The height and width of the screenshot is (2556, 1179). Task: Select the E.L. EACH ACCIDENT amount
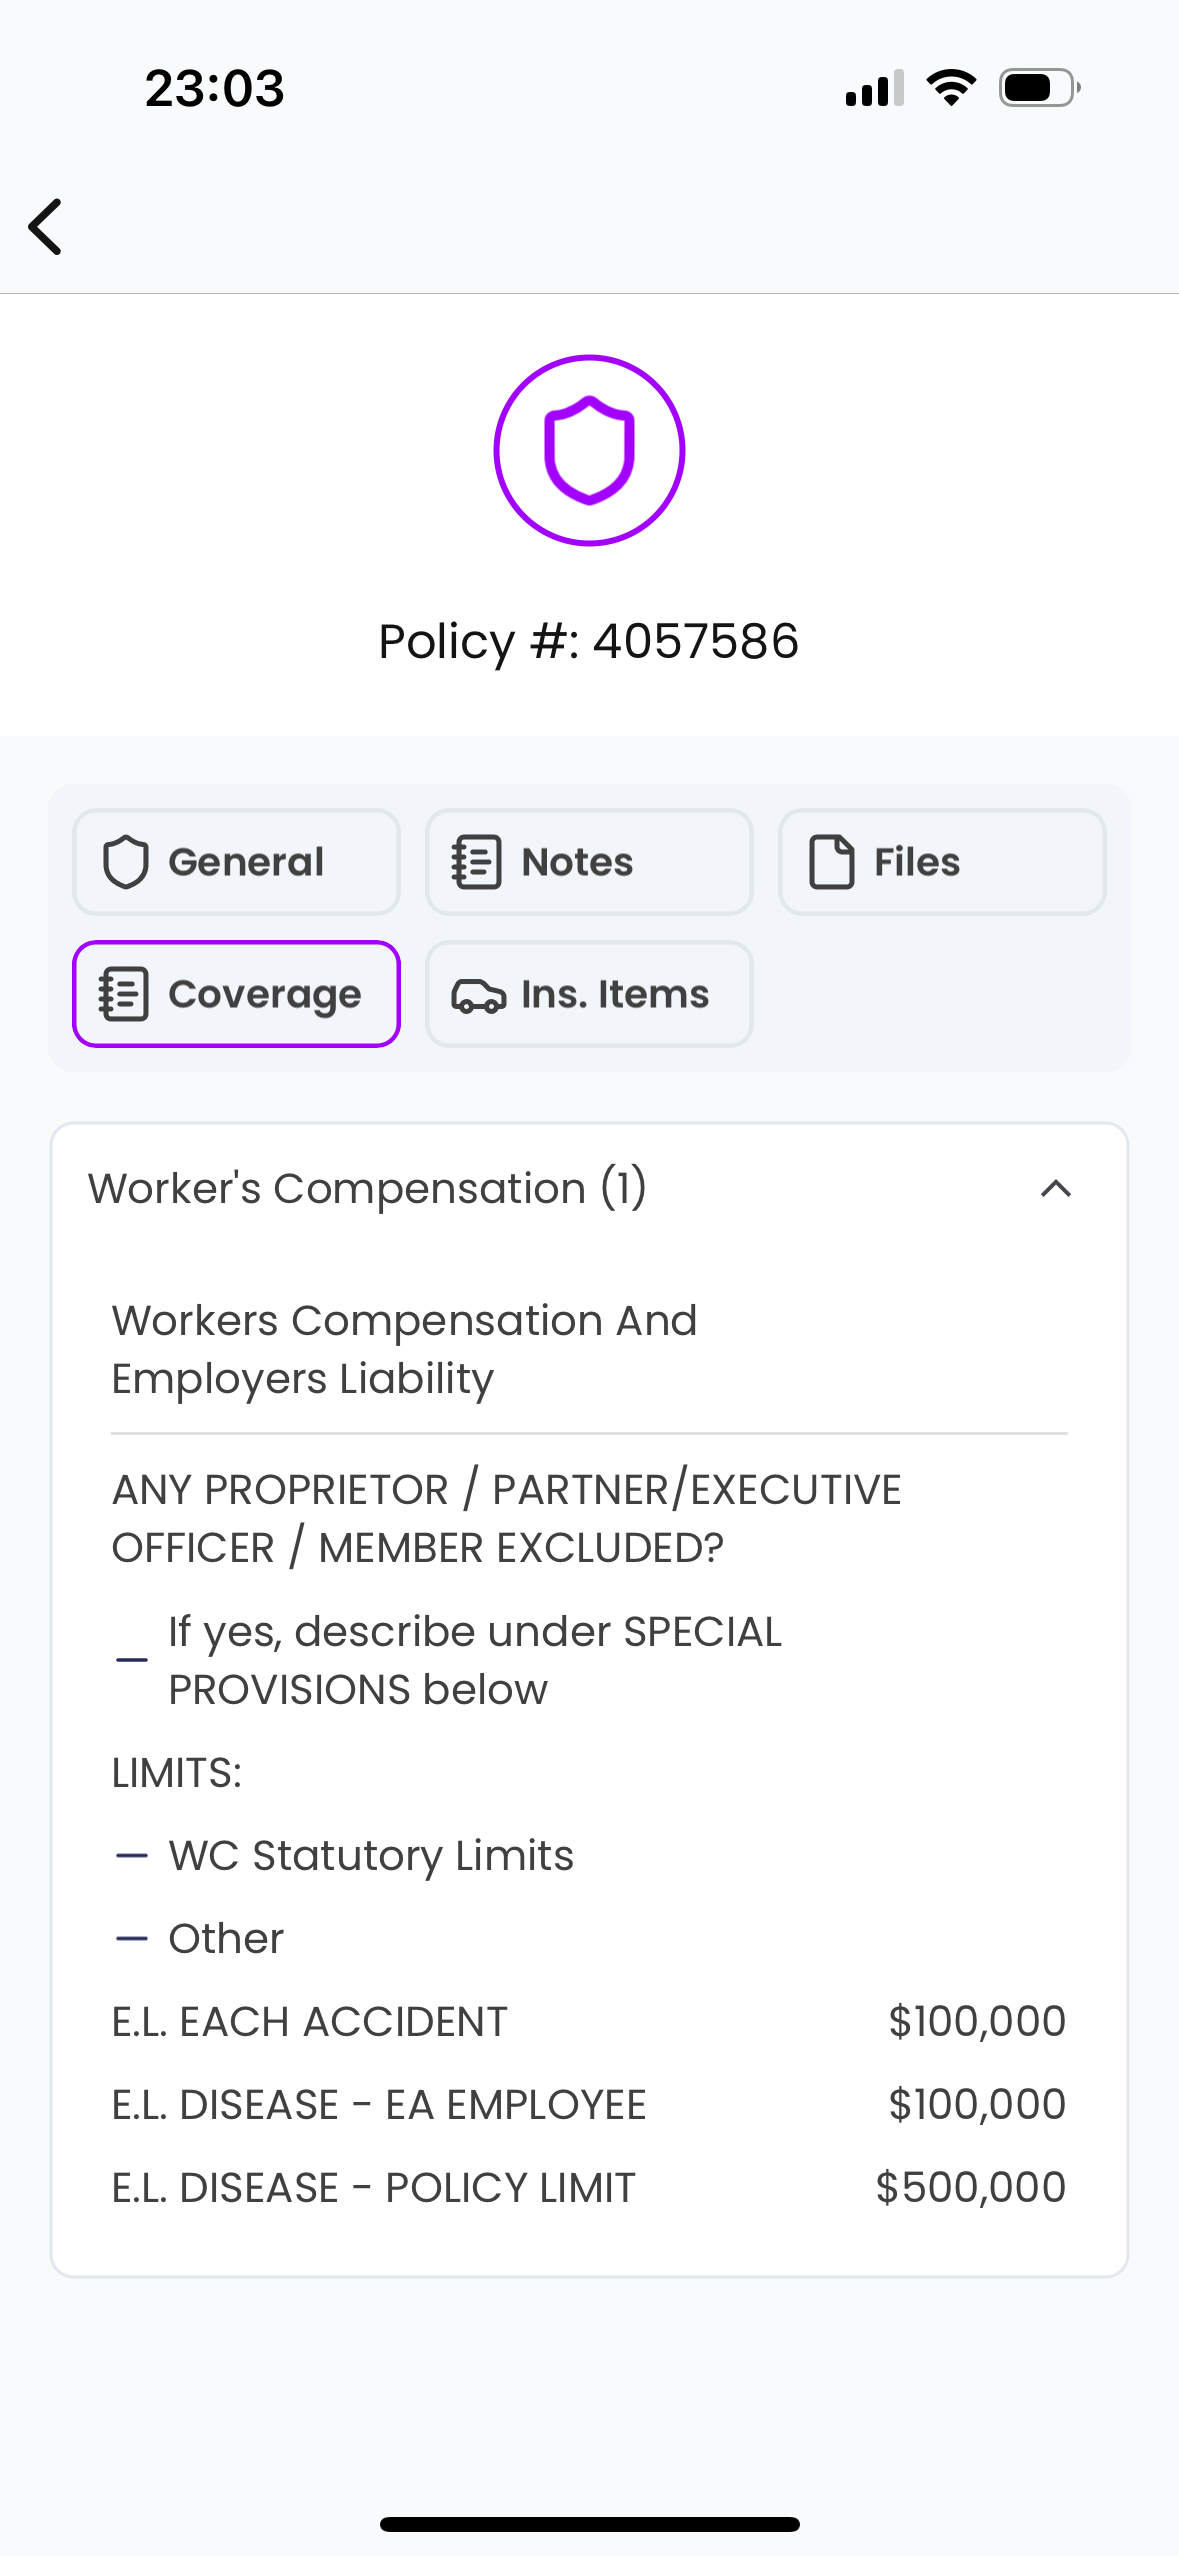pos(976,2022)
